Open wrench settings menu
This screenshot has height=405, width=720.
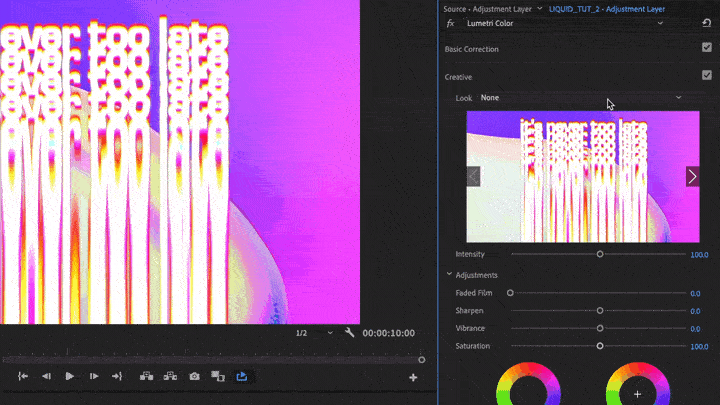click(349, 332)
